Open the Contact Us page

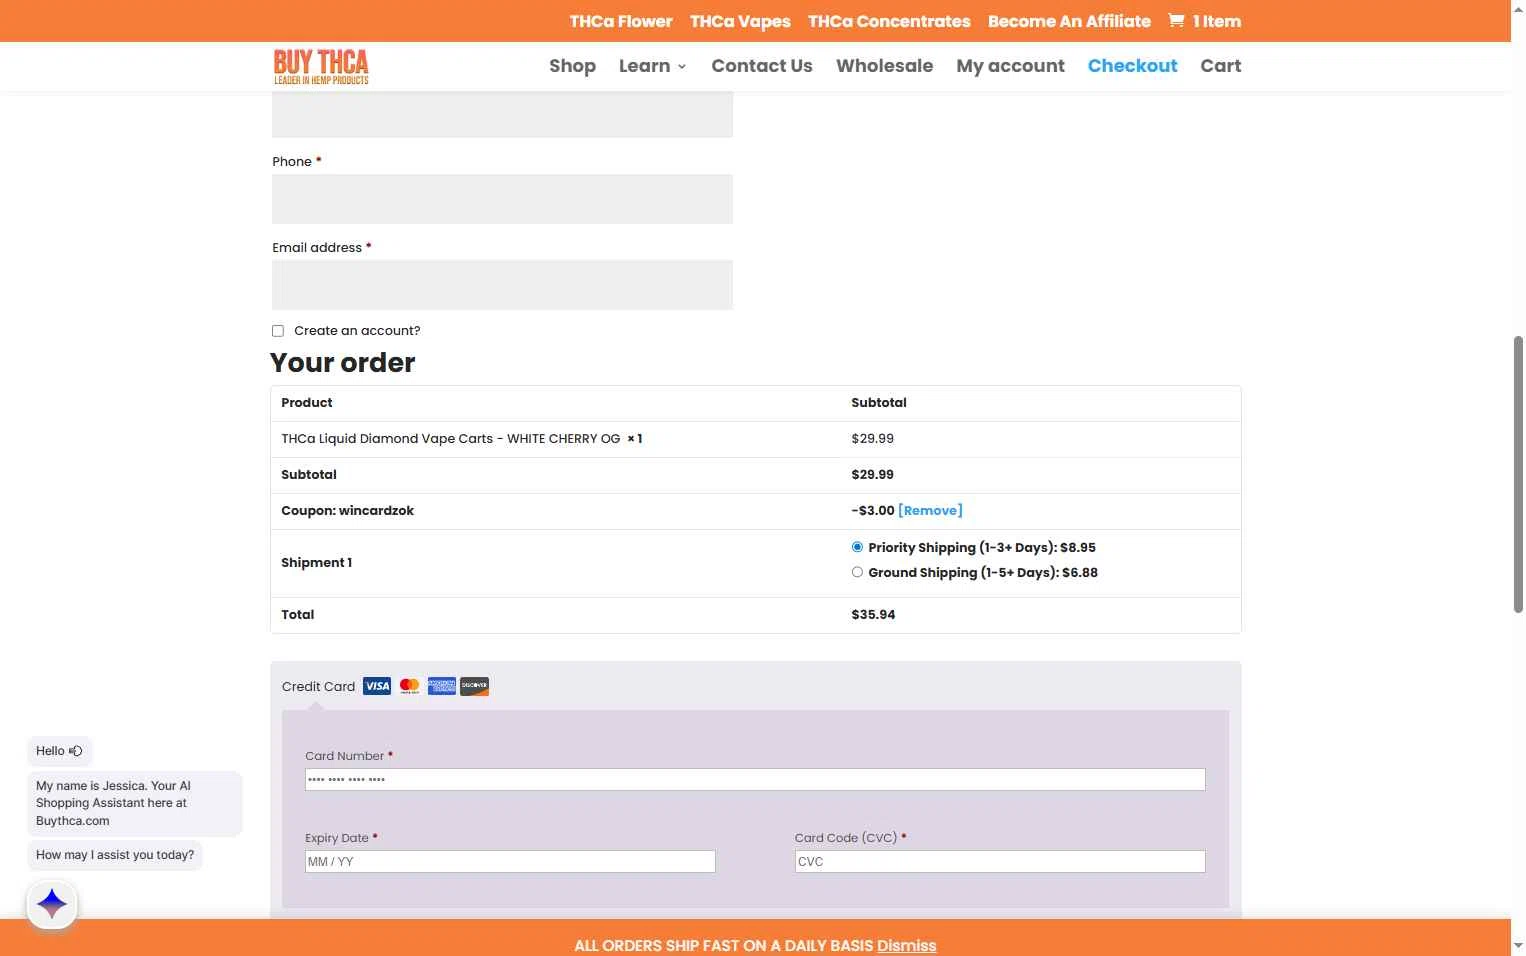click(762, 66)
